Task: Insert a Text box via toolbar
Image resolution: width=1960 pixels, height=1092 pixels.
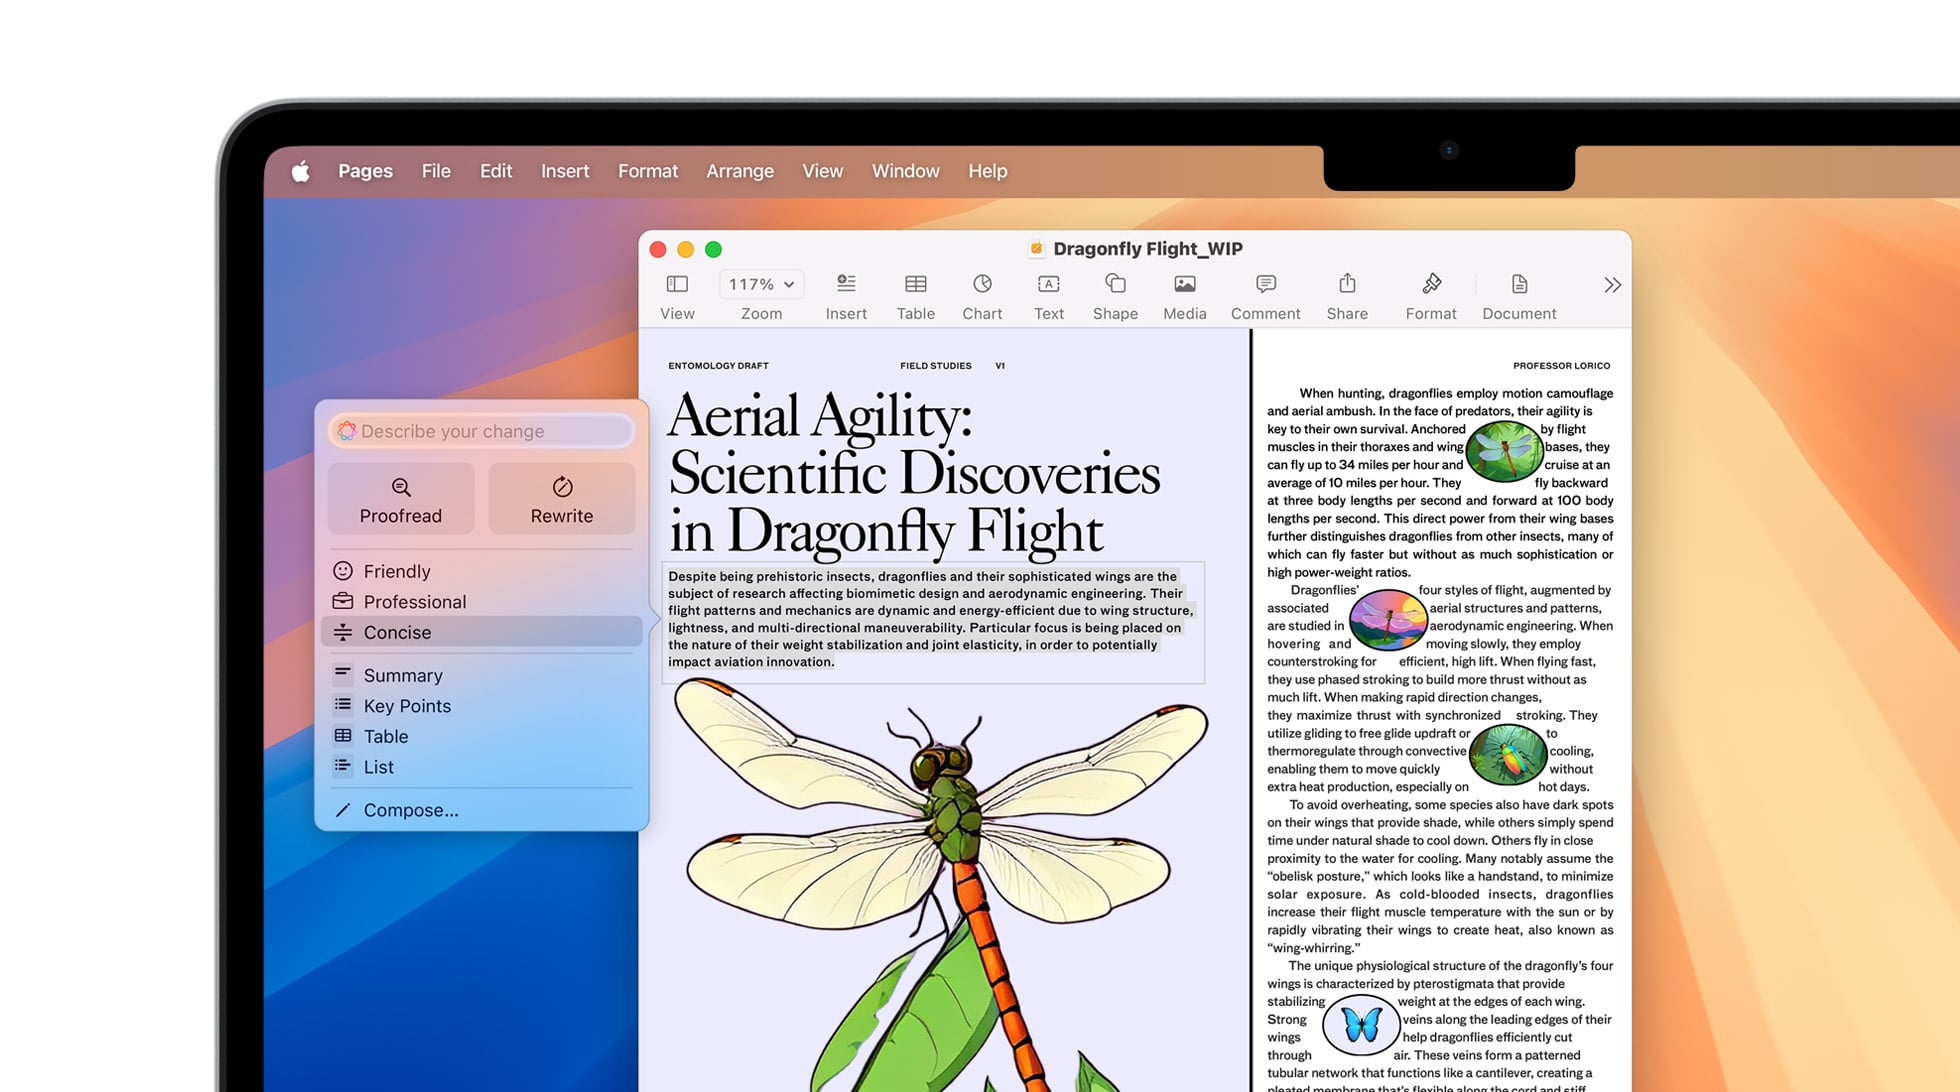Action: pyautogui.click(x=1048, y=285)
